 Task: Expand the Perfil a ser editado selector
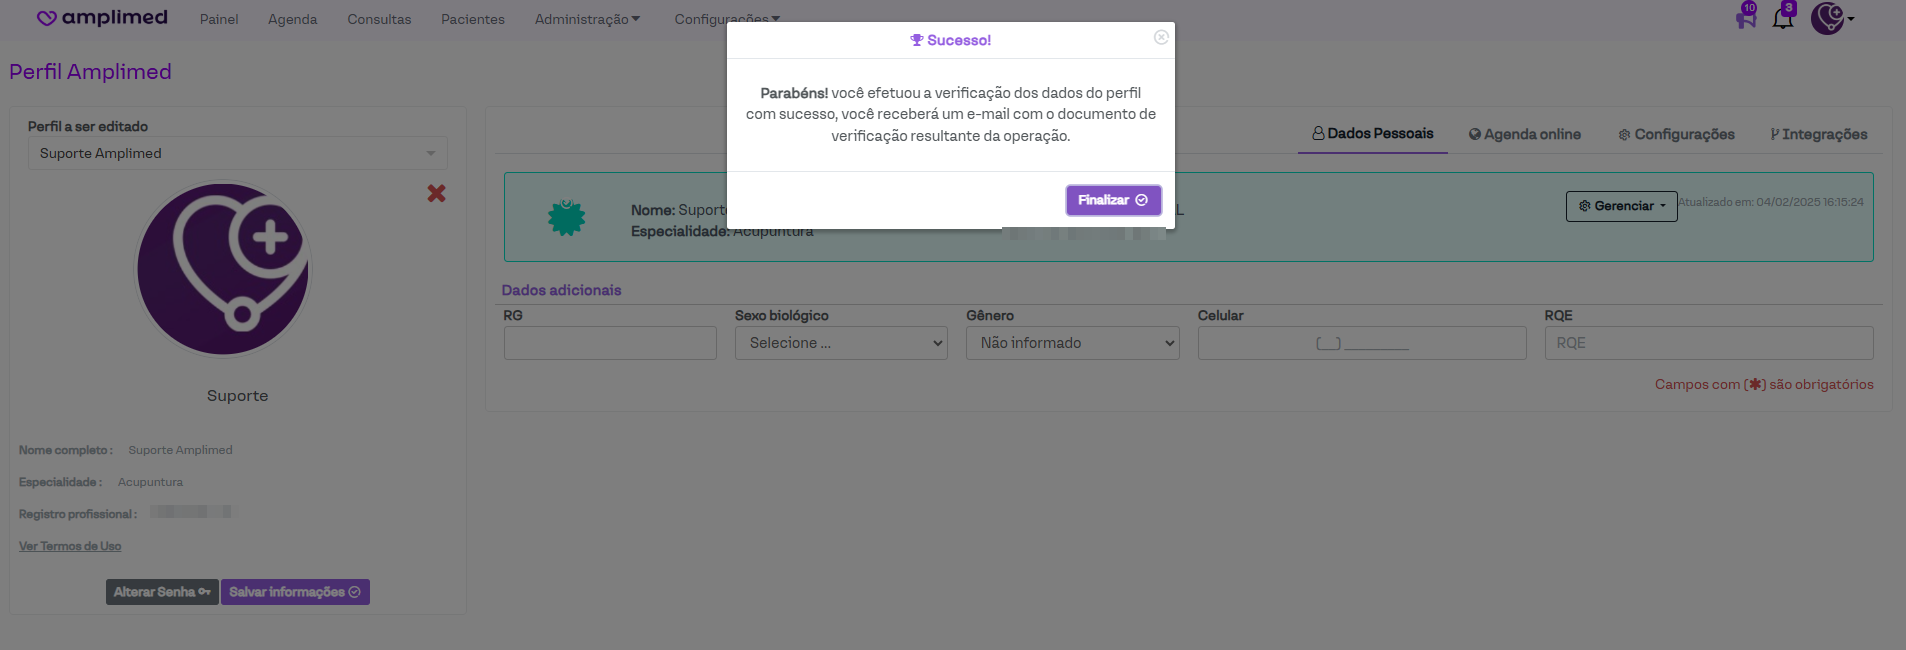[x=237, y=153]
